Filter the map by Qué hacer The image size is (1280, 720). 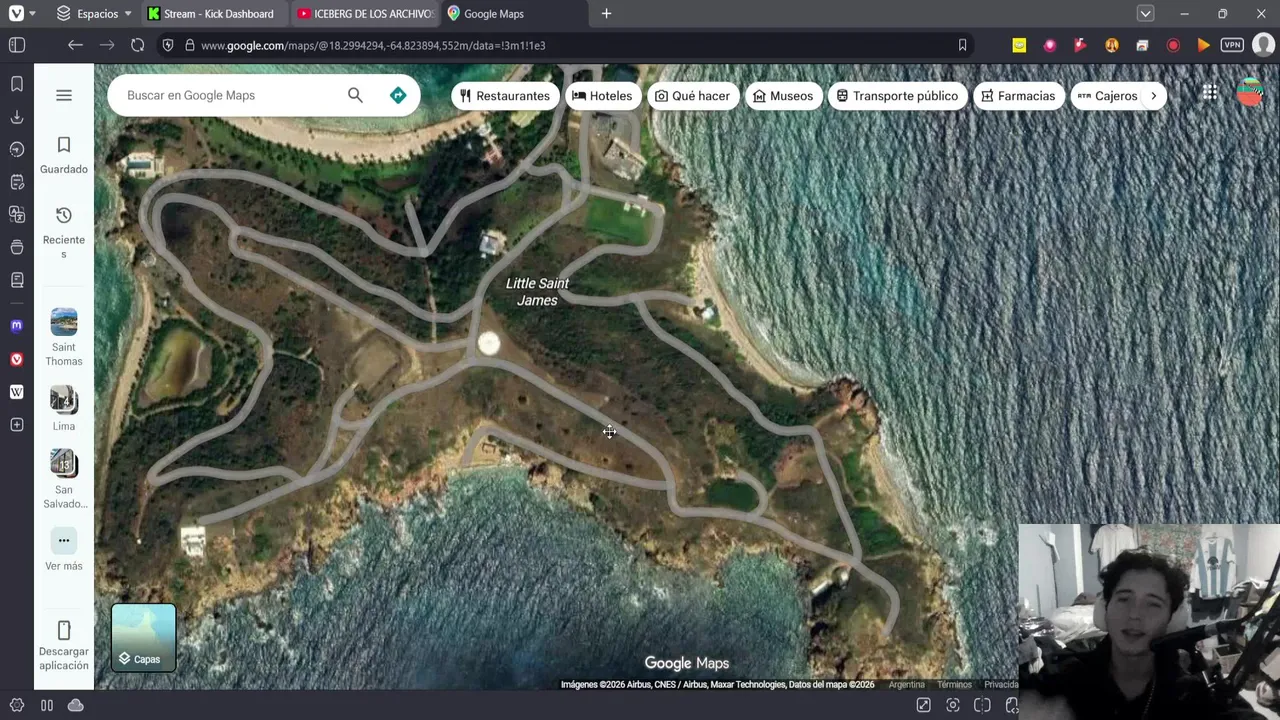pyautogui.click(x=692, y=96)
